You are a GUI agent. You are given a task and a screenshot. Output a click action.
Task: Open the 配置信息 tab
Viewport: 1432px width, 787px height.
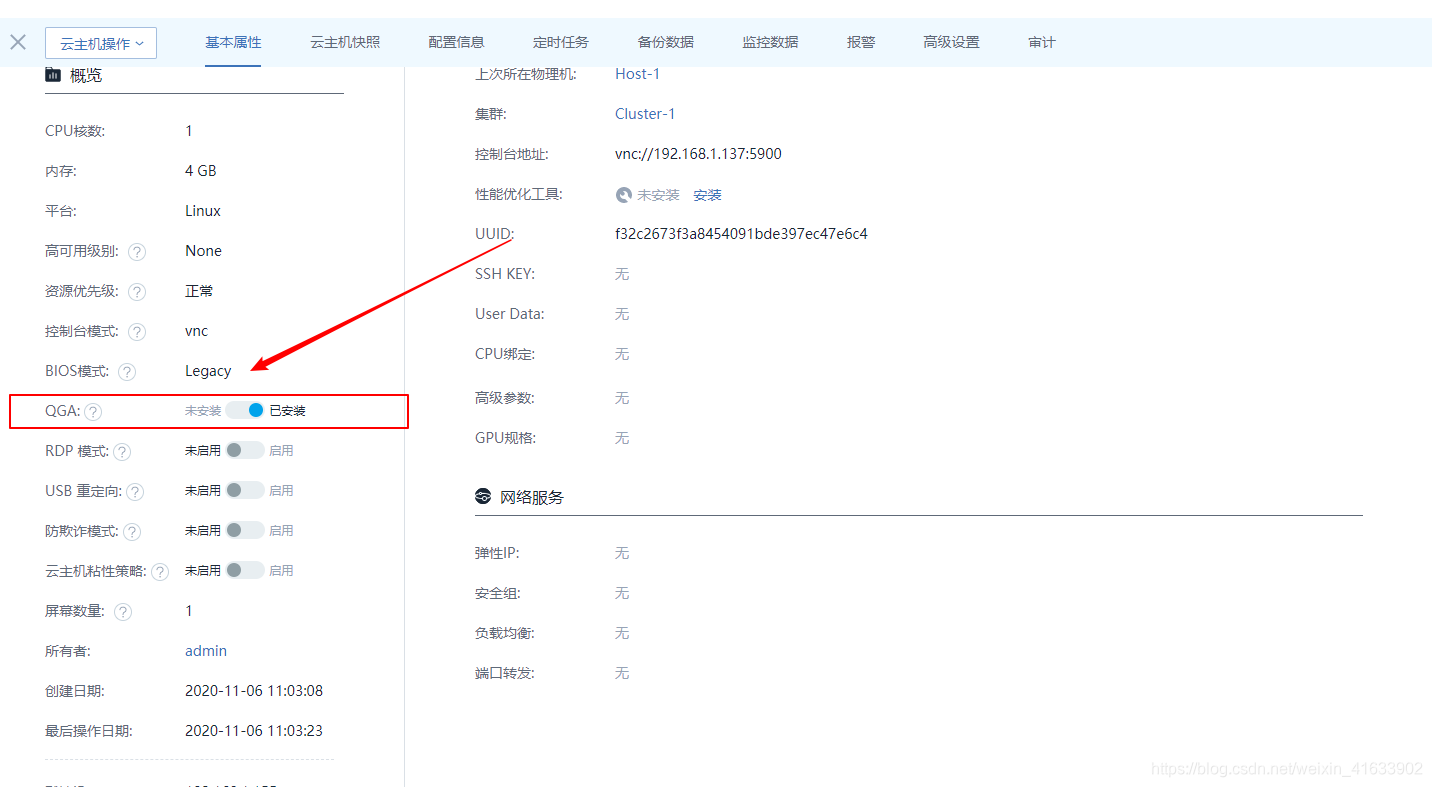pos(456,42)
